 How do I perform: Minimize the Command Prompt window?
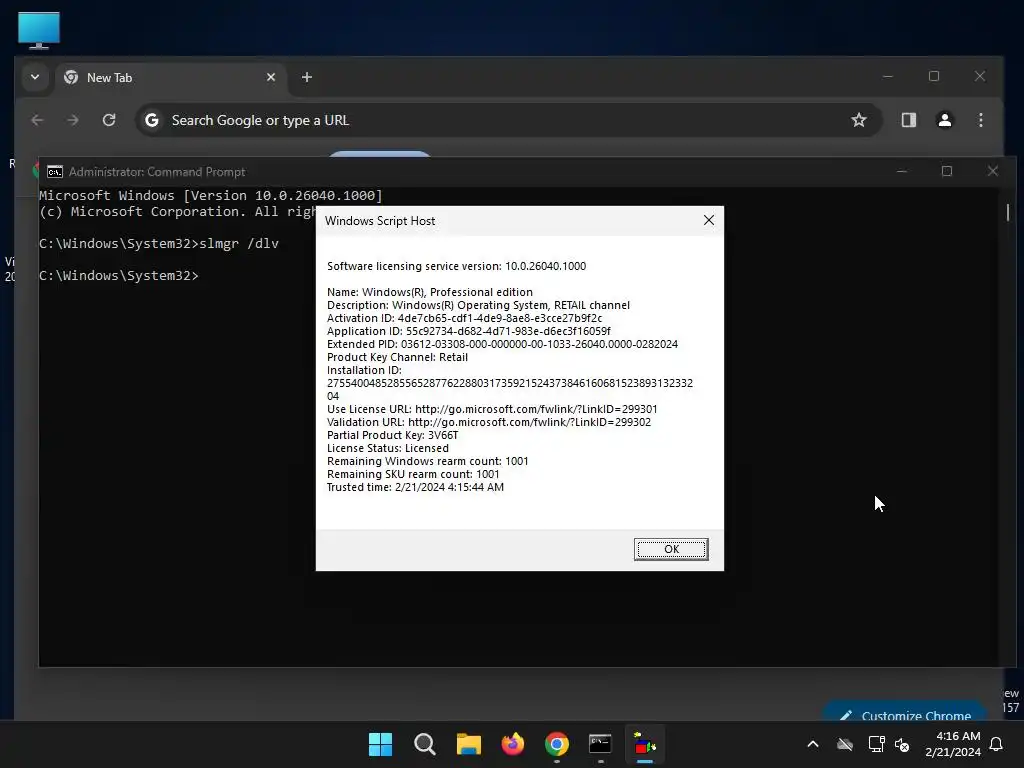coord(902,171)
